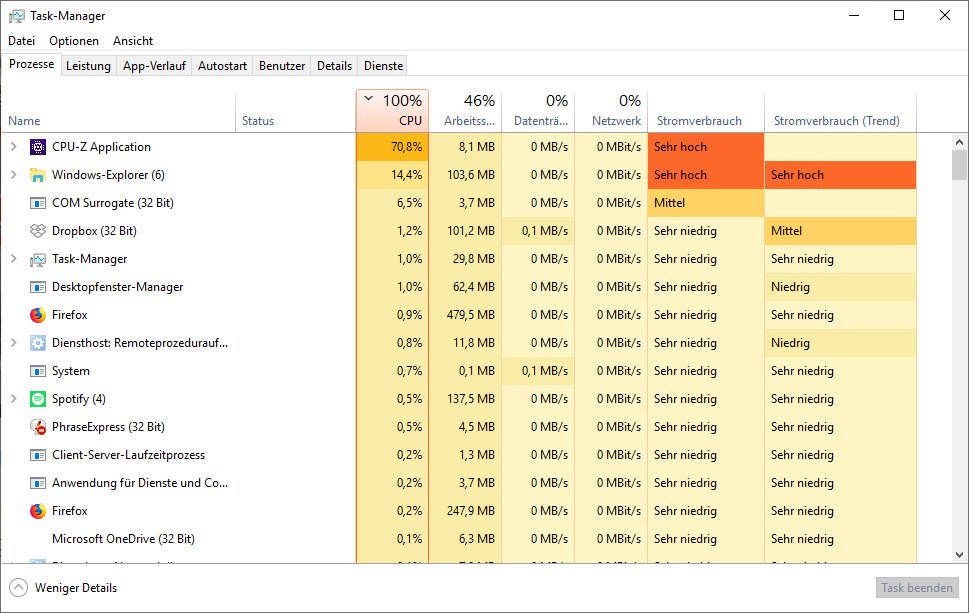
Task: Click the Diensthost gear icon
Action: tap(38, 343)
